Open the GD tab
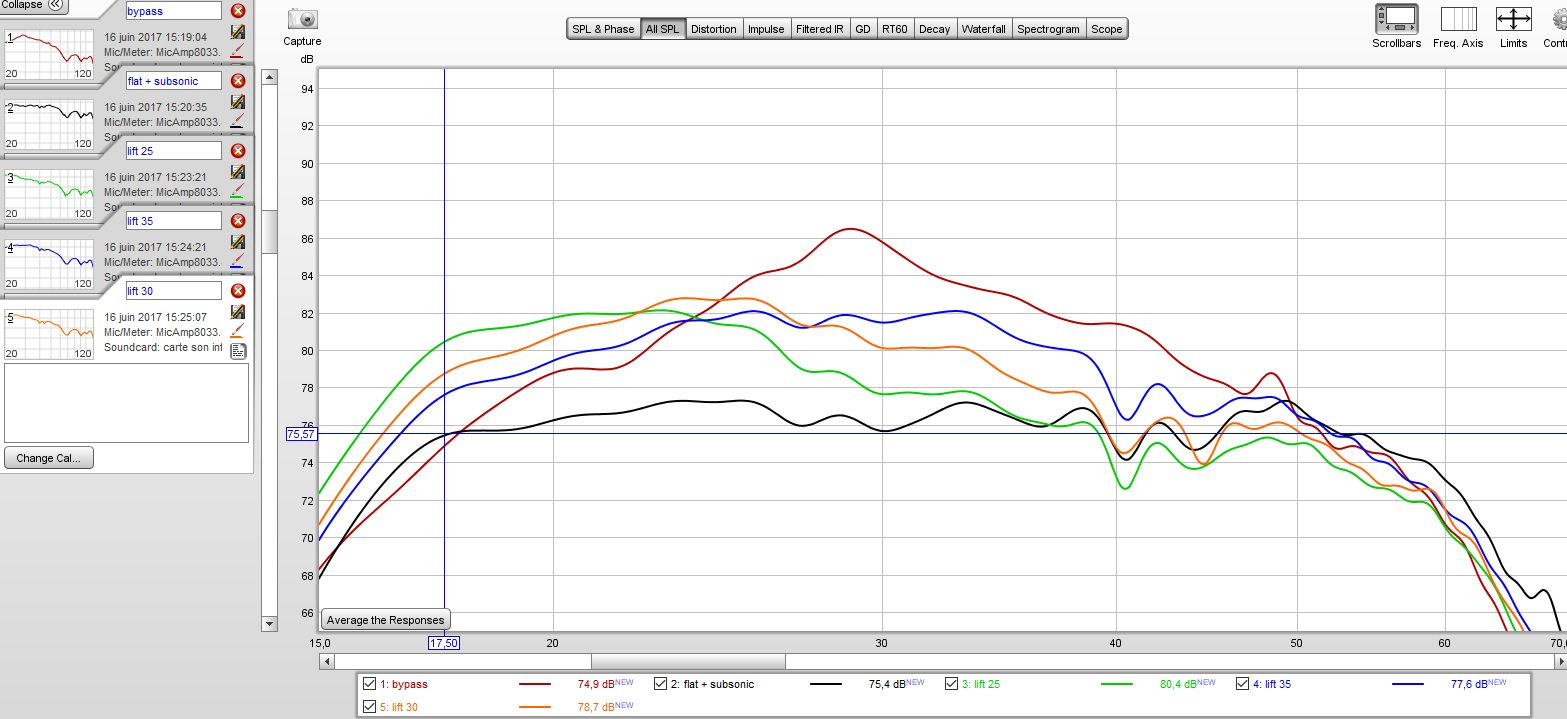Image resolution: width=1567 pixels, height=719 pixels. click(x=863, y=29)
